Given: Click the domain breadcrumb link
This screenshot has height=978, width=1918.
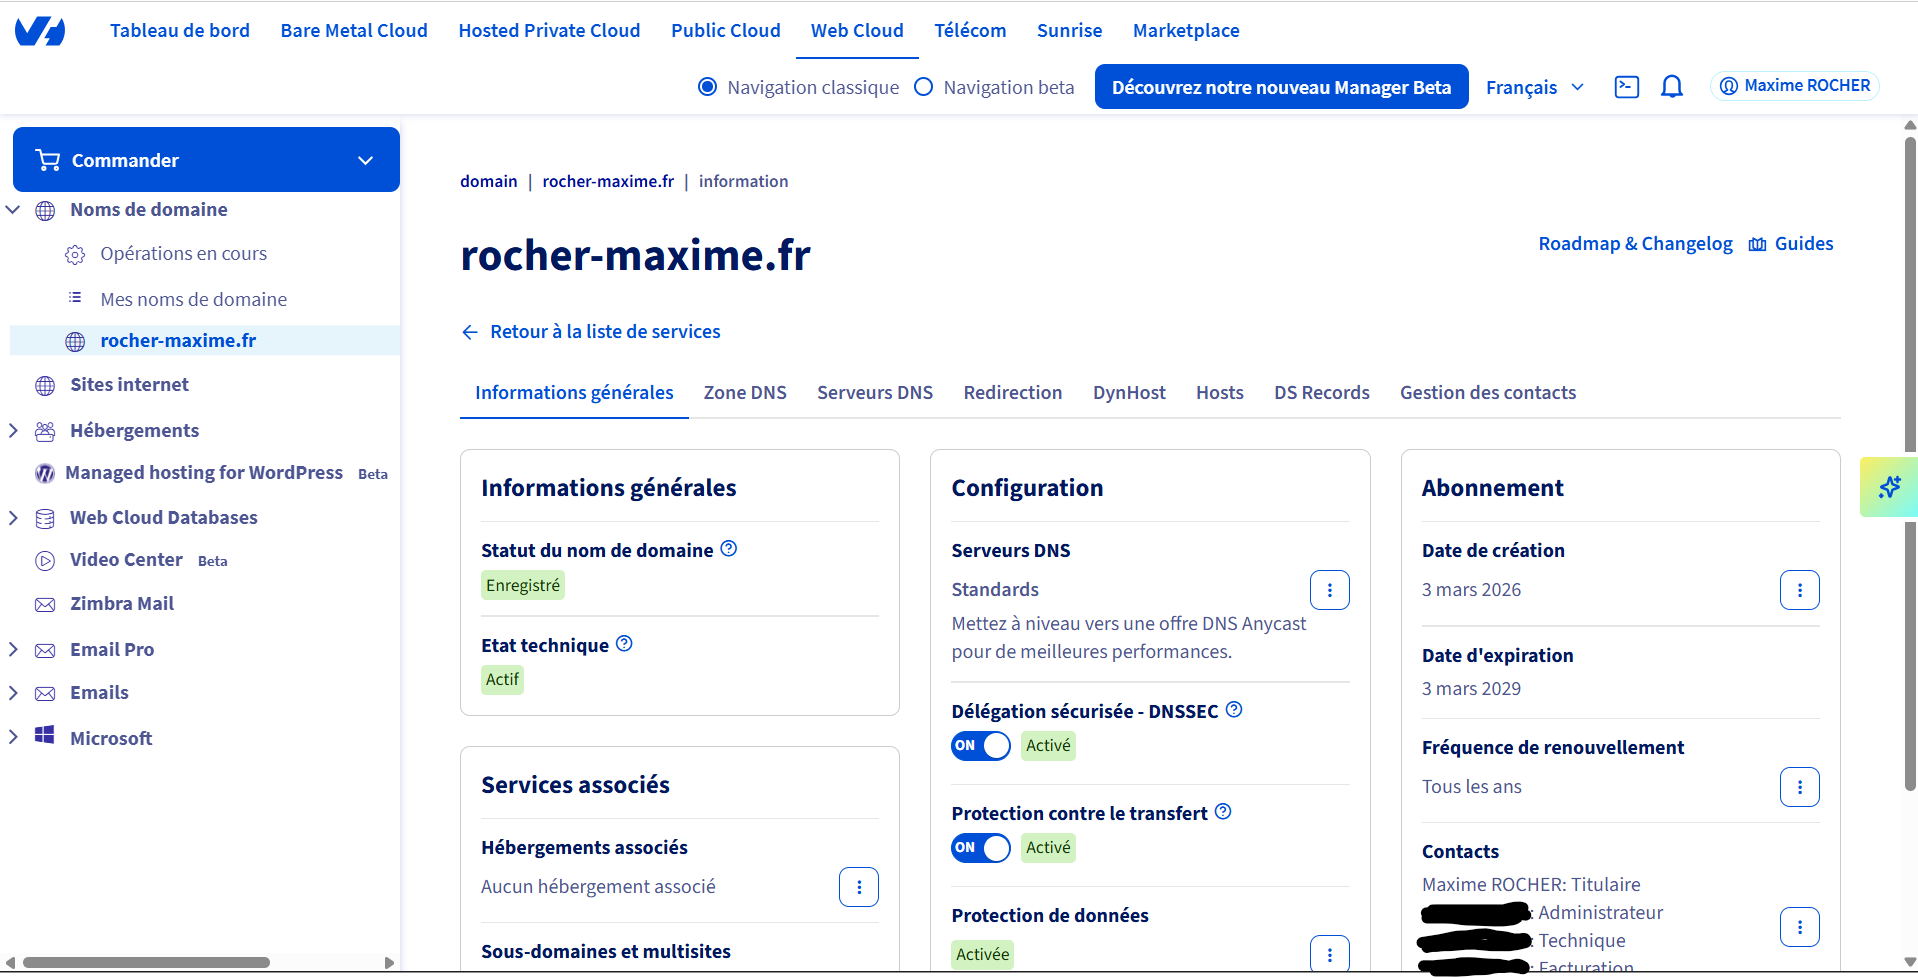Looking at the screenshot, I should pos(488,181).
